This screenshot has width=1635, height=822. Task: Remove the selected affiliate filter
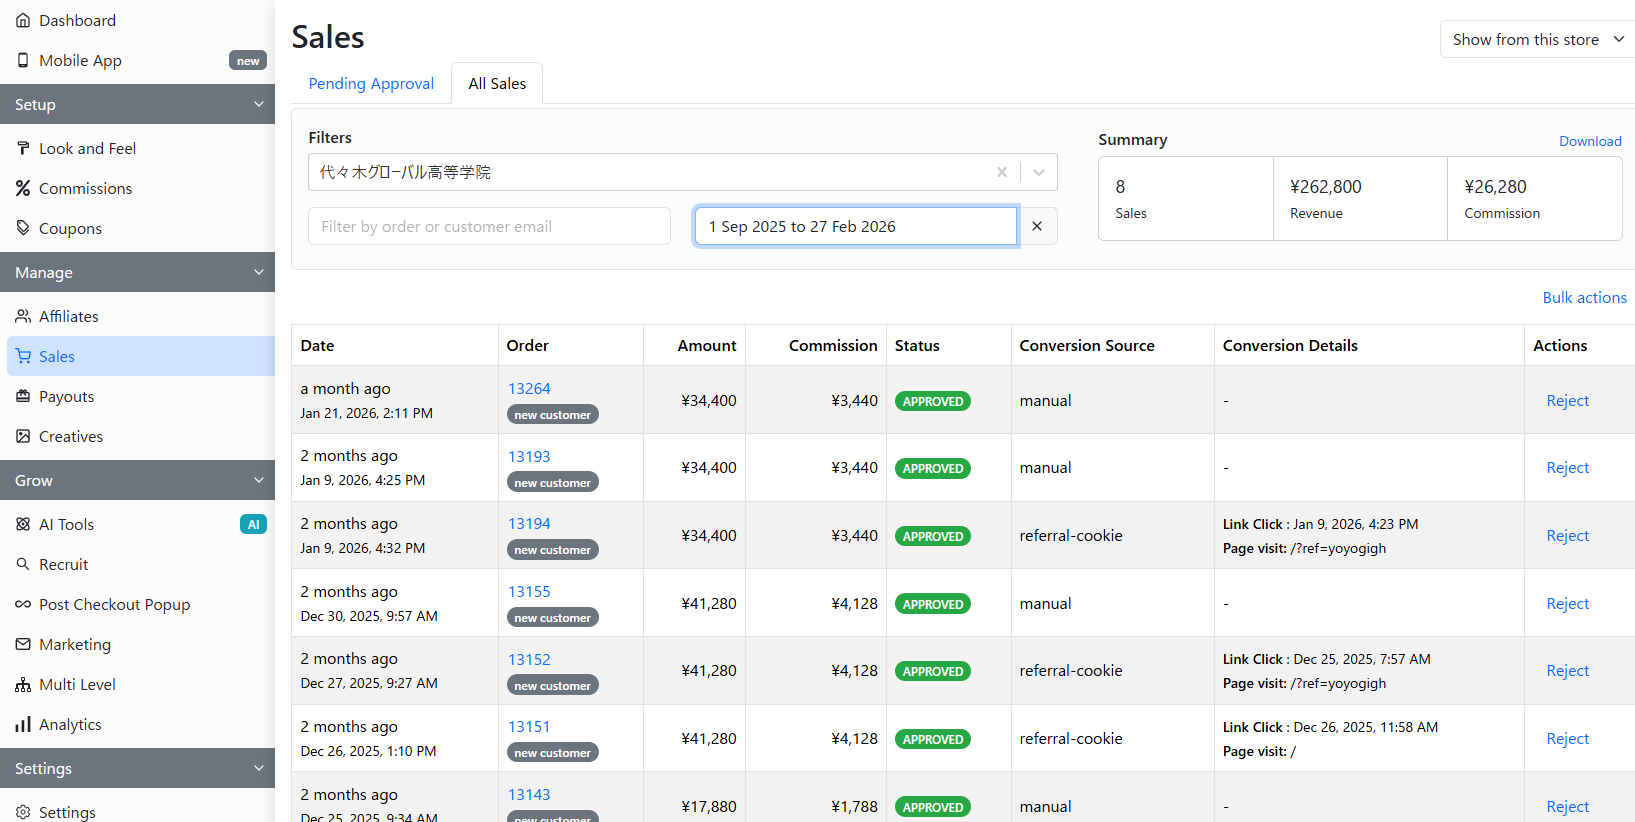1001,172
